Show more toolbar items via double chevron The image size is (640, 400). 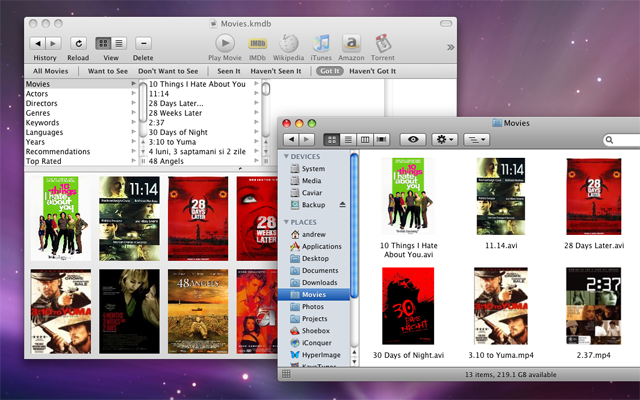(450, 47)
